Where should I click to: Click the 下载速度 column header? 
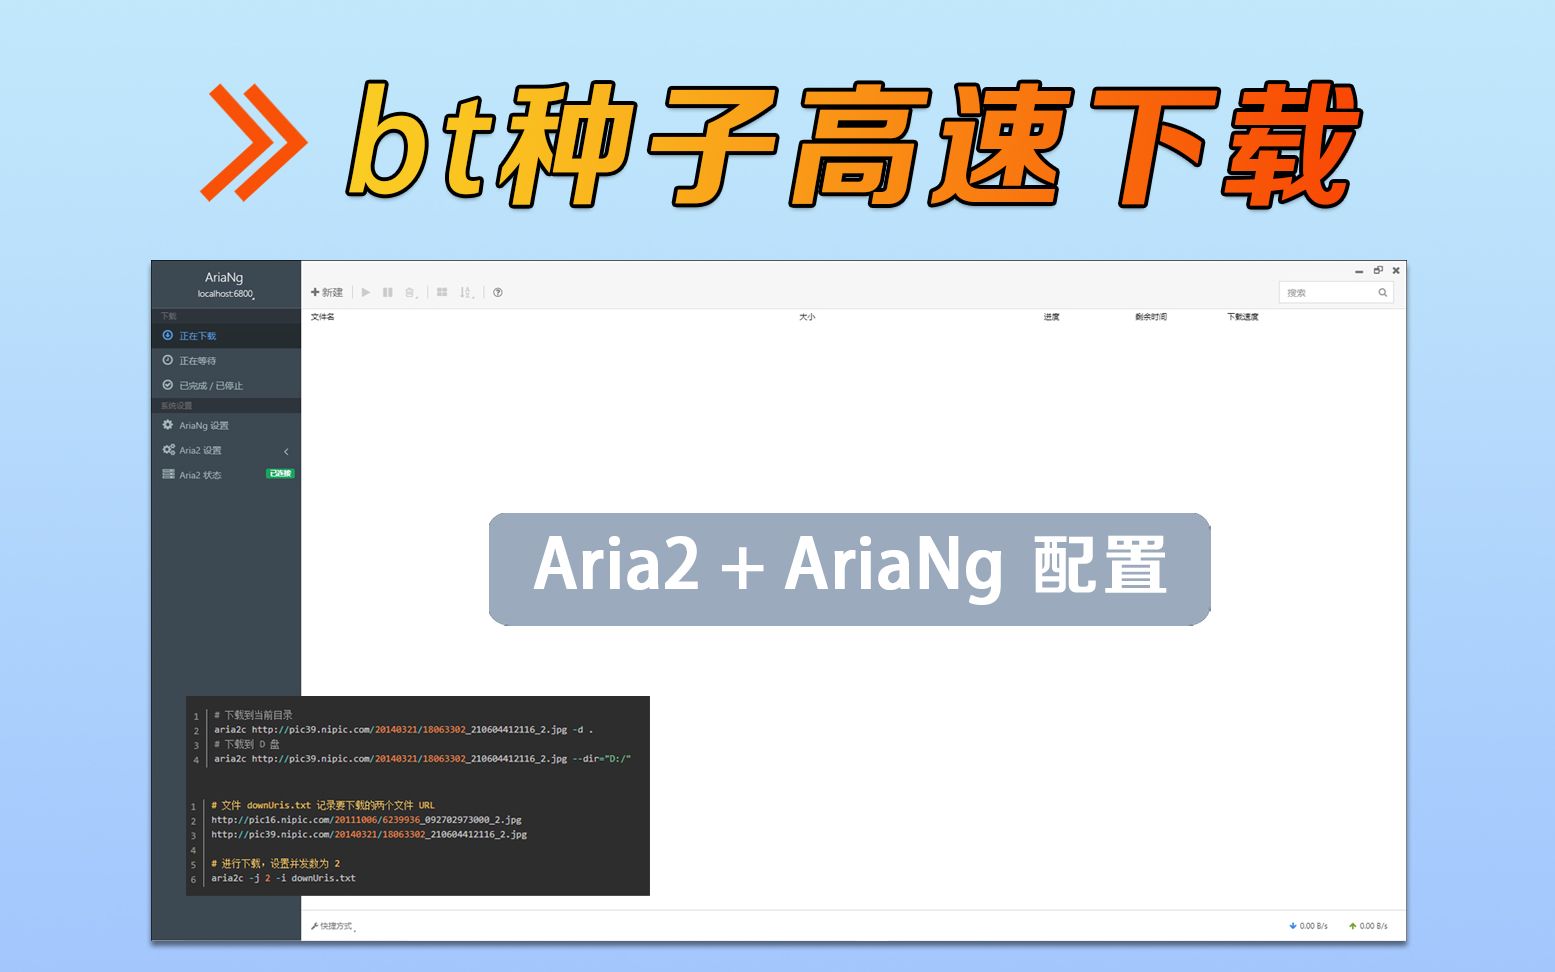pyautogui.click(x=1243, y=317)
